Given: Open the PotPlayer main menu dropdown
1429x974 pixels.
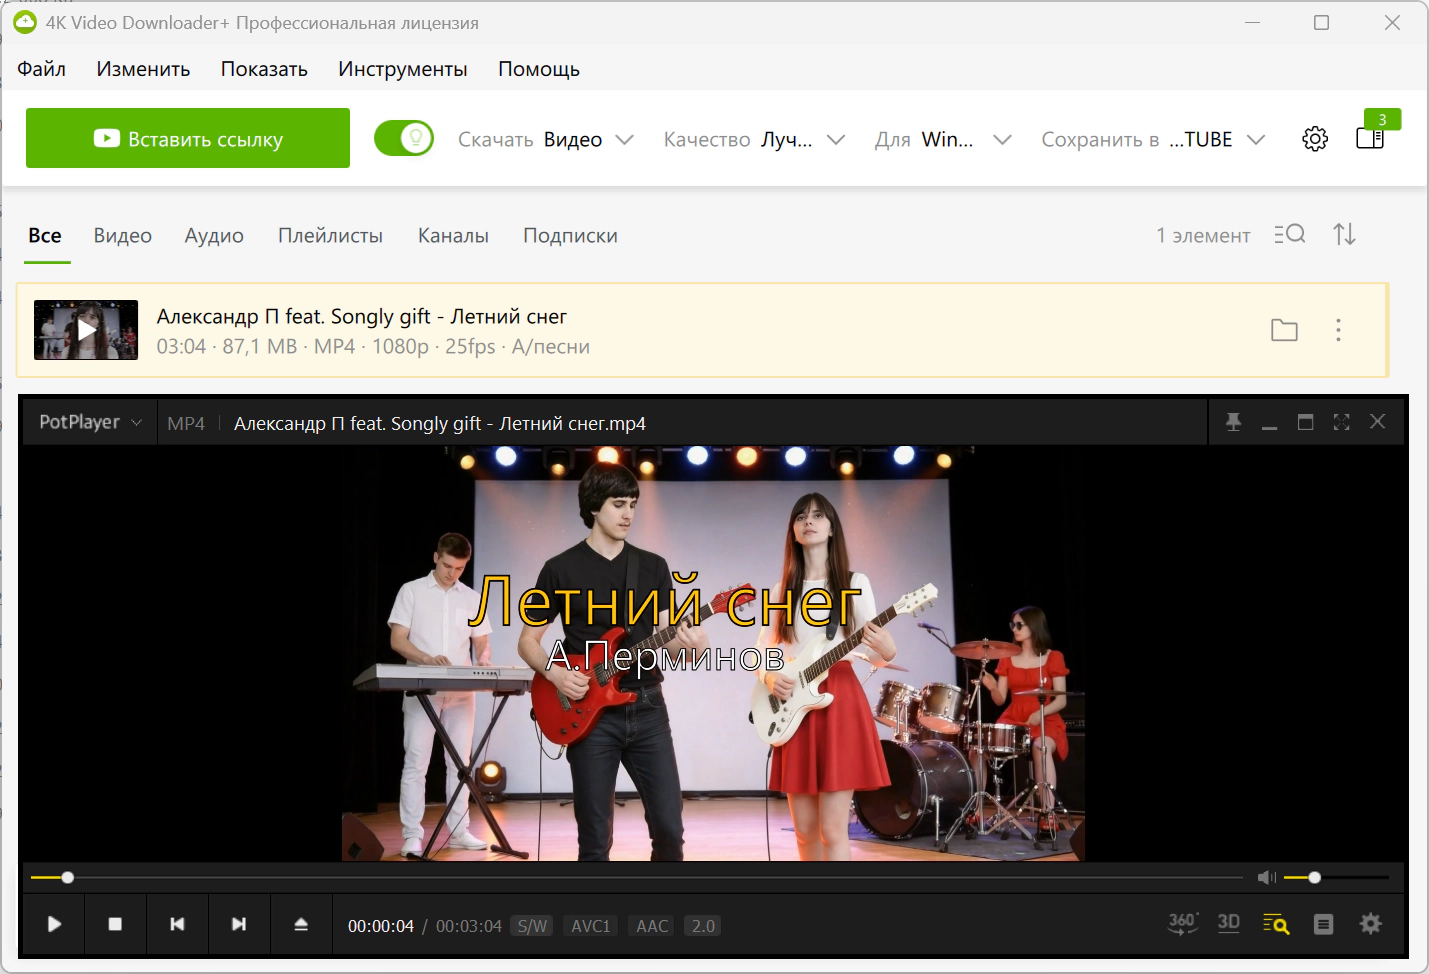Looking at the screenshot, I should (x=90, y=422).
